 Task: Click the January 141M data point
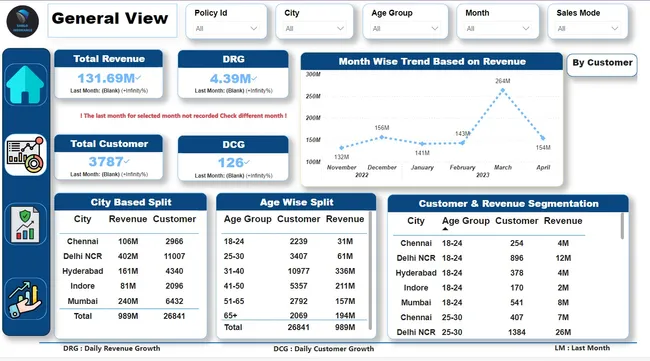pos(422,144)
